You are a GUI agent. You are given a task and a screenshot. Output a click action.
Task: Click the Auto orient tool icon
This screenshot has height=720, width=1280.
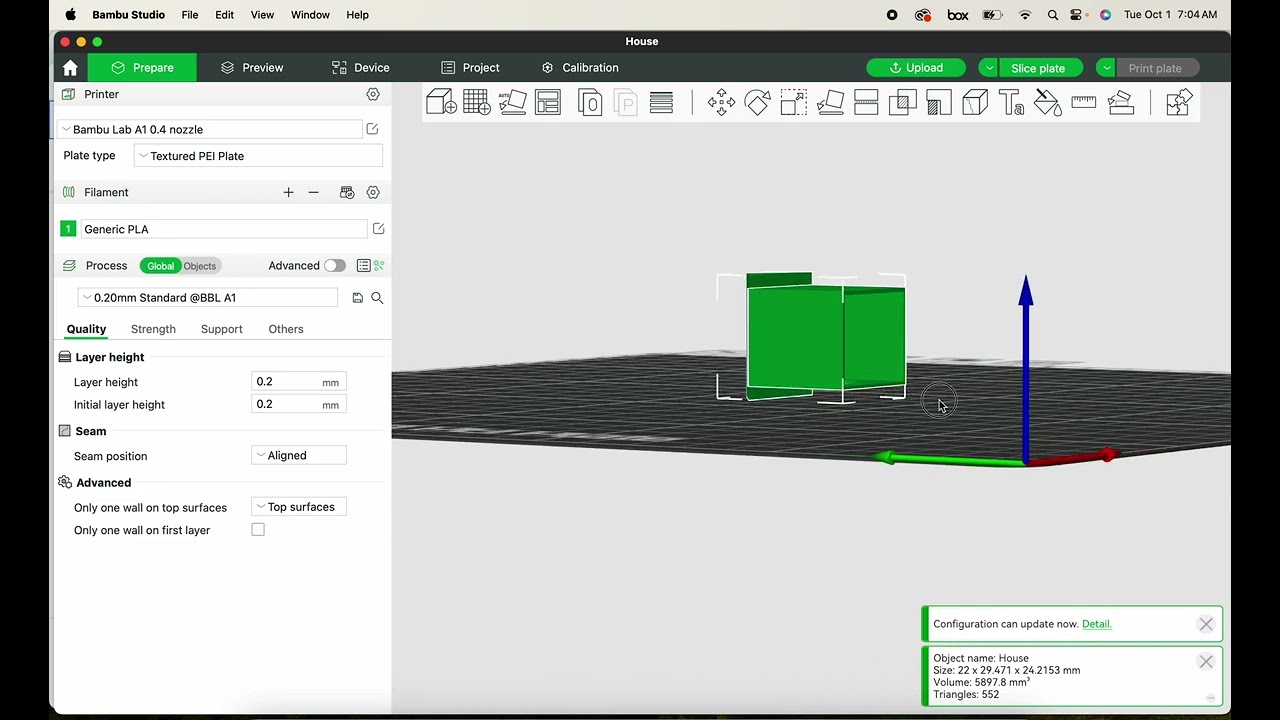(512, 103)
